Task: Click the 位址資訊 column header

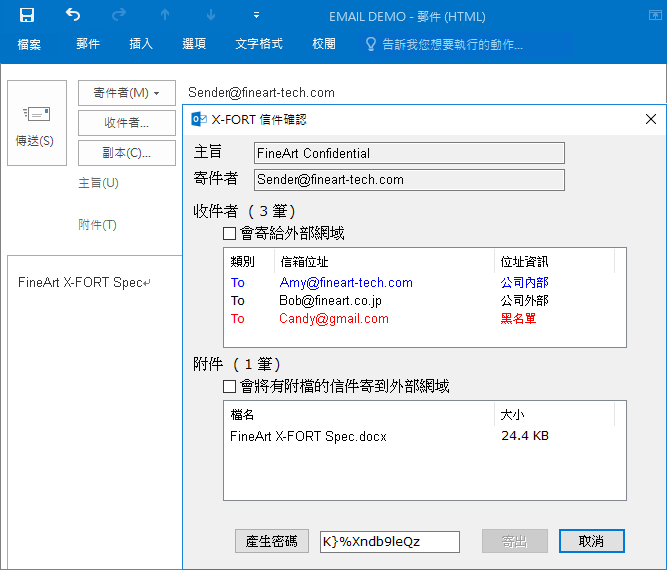Action: pyautogui.click(x=555, y=261)
